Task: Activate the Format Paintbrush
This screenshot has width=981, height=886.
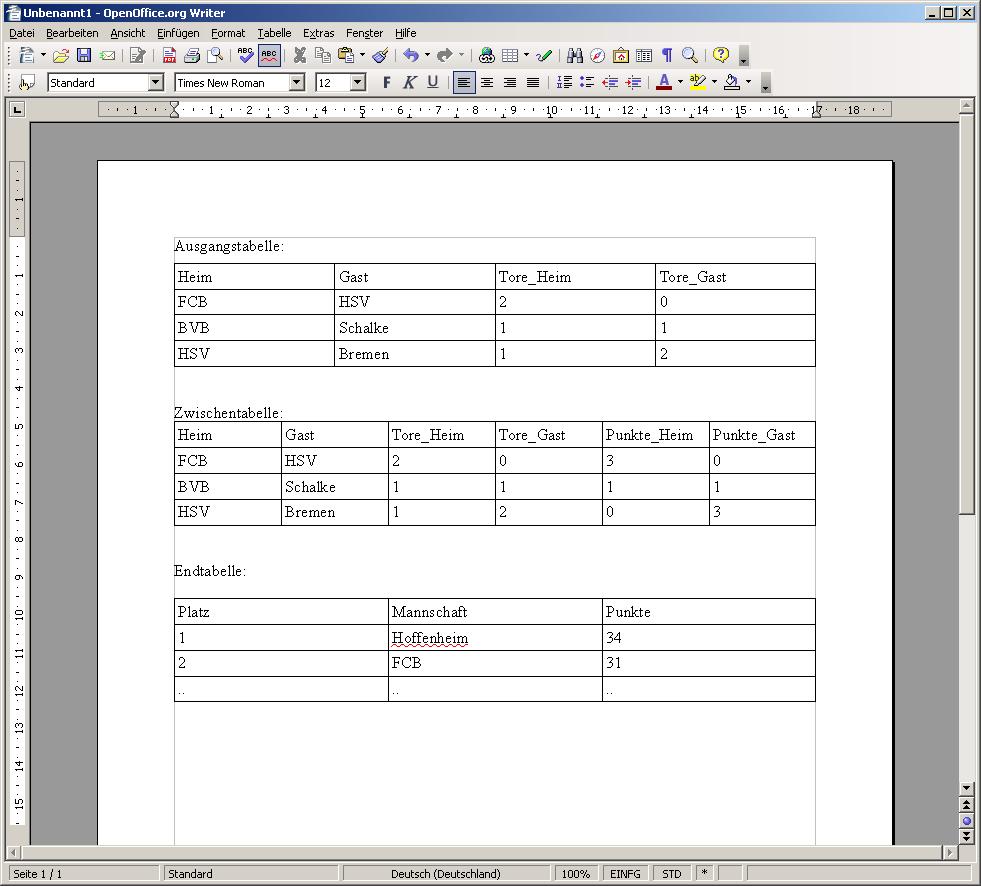Action: [x=380, y=56]
